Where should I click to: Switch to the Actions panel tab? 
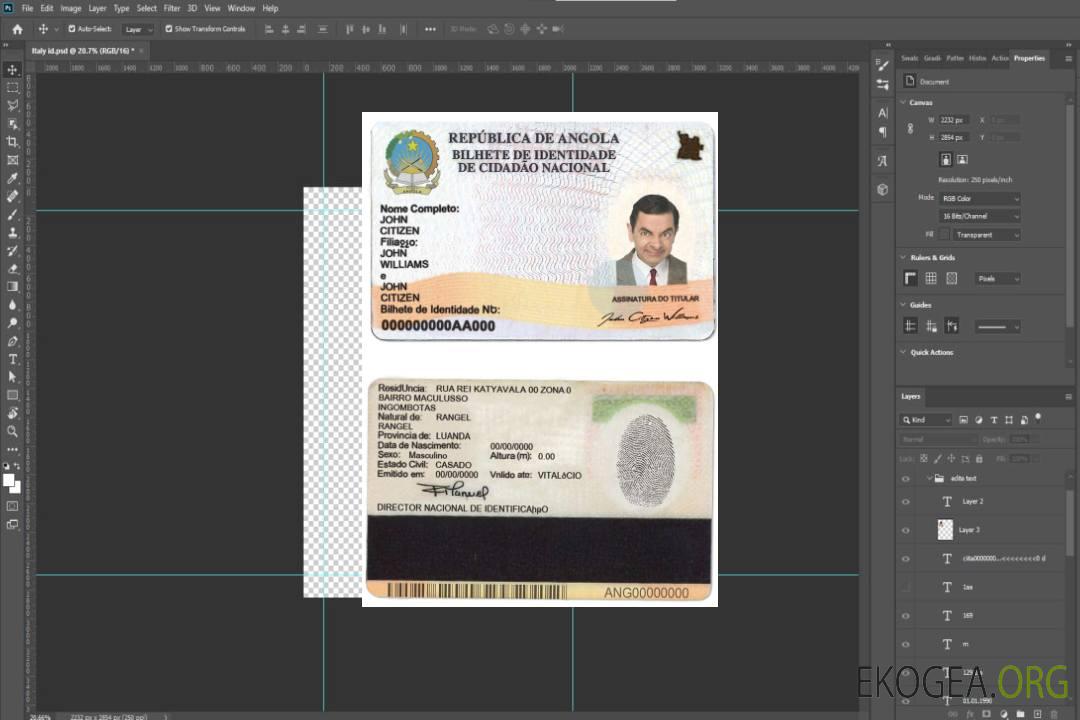[999, 59]
